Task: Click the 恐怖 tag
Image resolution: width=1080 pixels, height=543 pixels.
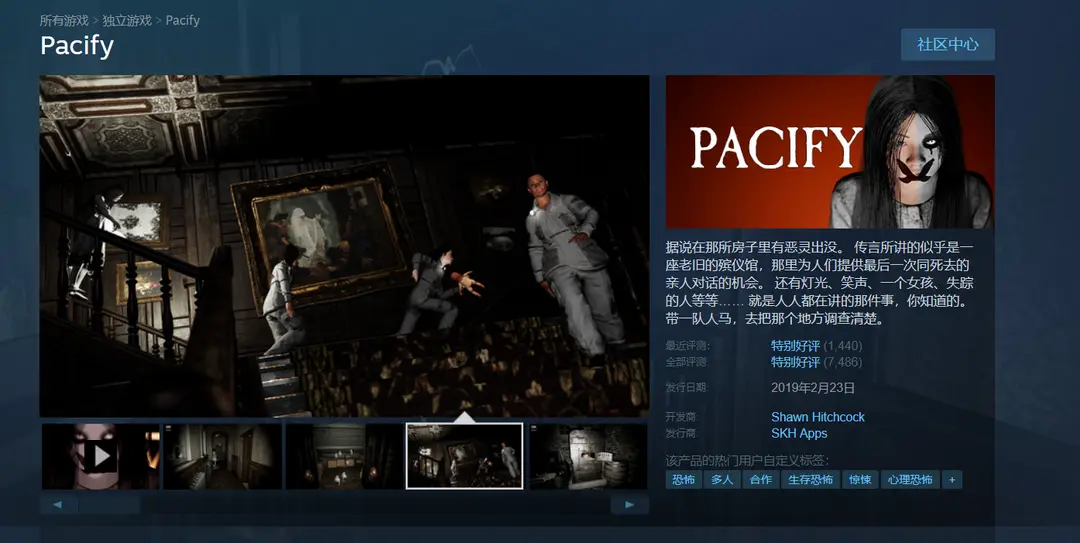Action: coord(683,480)
